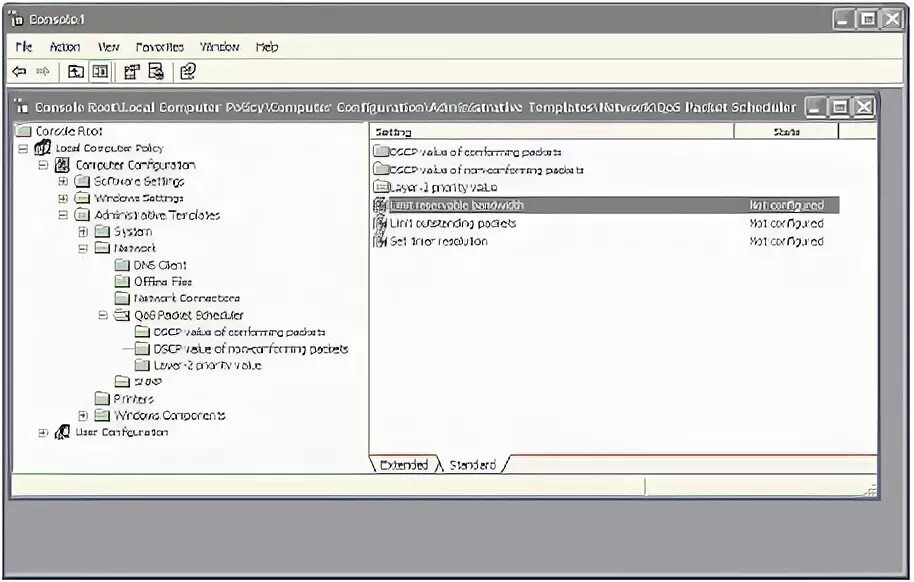Click the Limit outstanding packets policy icon
Image resolution: width=914 pixels, height=582 pixels.
point(380,223)
